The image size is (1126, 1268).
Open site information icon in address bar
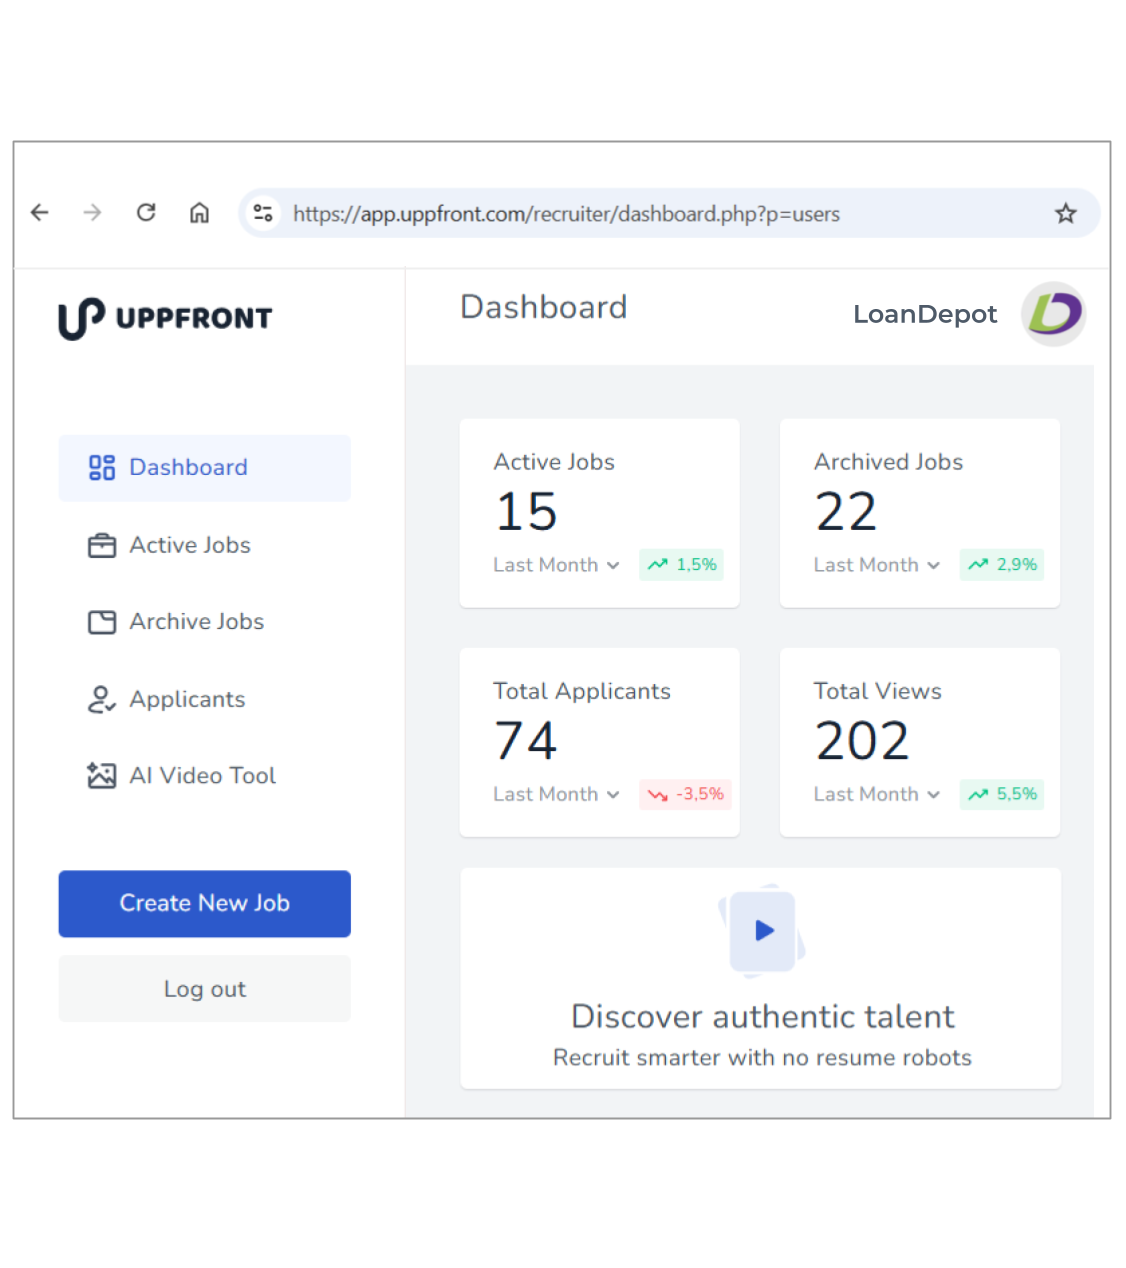[263, 213]
